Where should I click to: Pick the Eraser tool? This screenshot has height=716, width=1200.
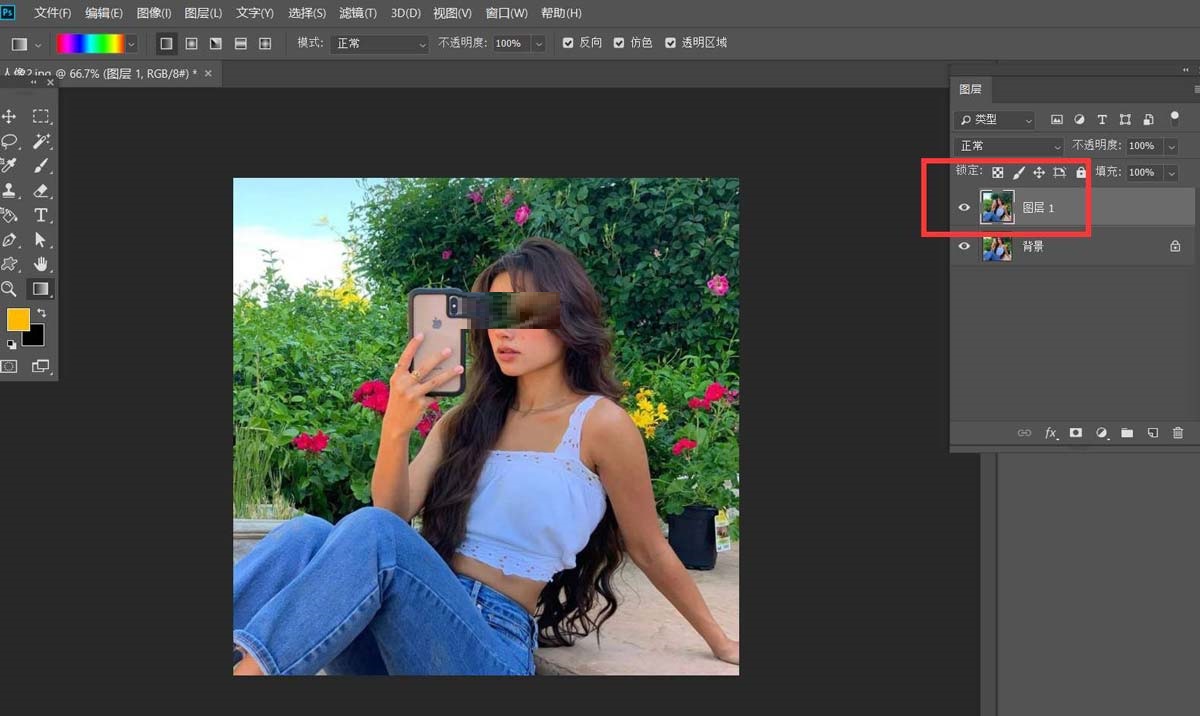point(41,190)
